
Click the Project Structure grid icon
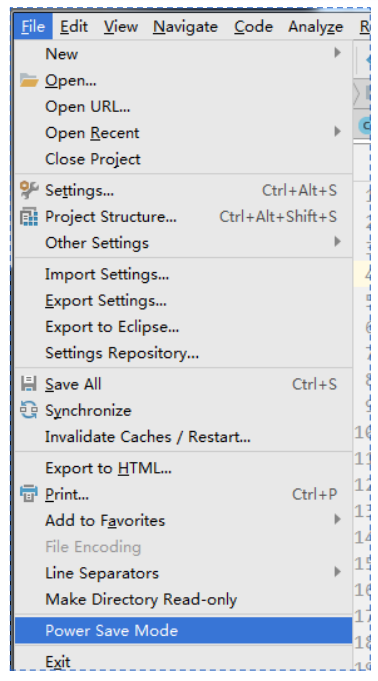(x=29, y=217)
